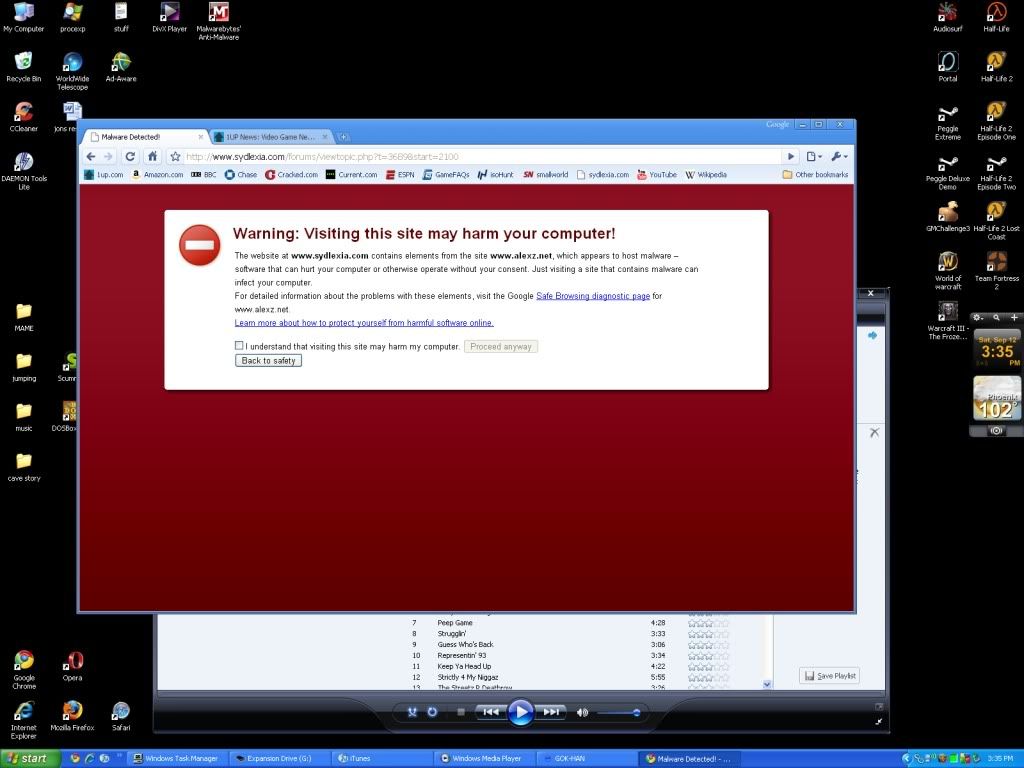The width and height of the screenshot is (1024, 768).
Task: Open the Safe Browsing diagnostic page link
Action: click(x=593, y=296)
